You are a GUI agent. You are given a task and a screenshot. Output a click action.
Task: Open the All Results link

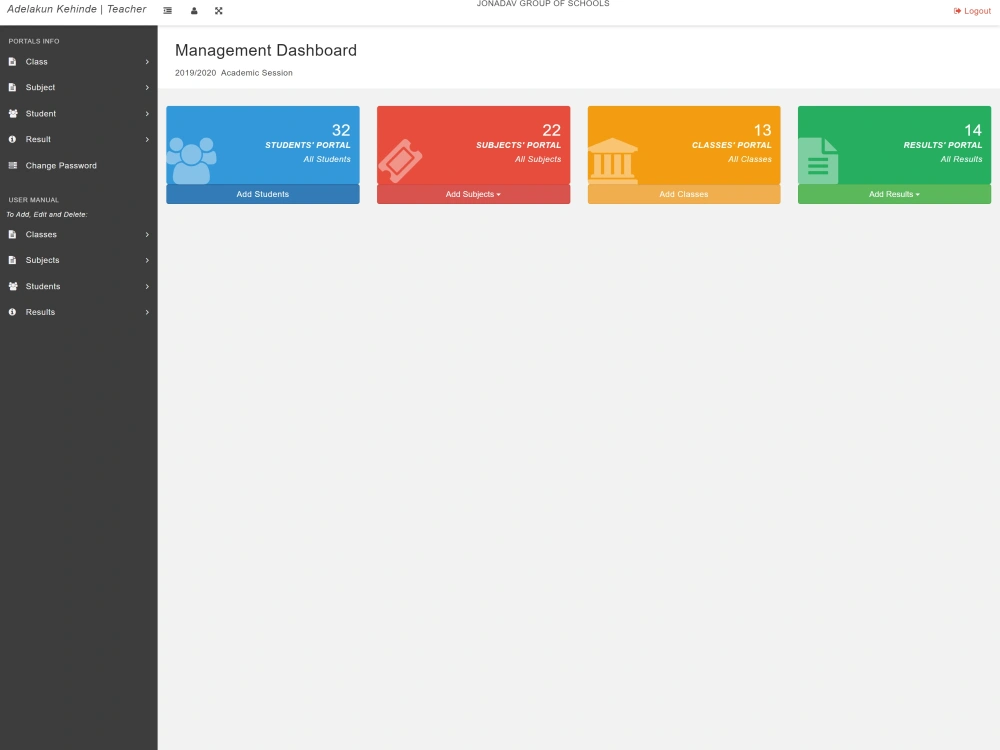[961, 159]
